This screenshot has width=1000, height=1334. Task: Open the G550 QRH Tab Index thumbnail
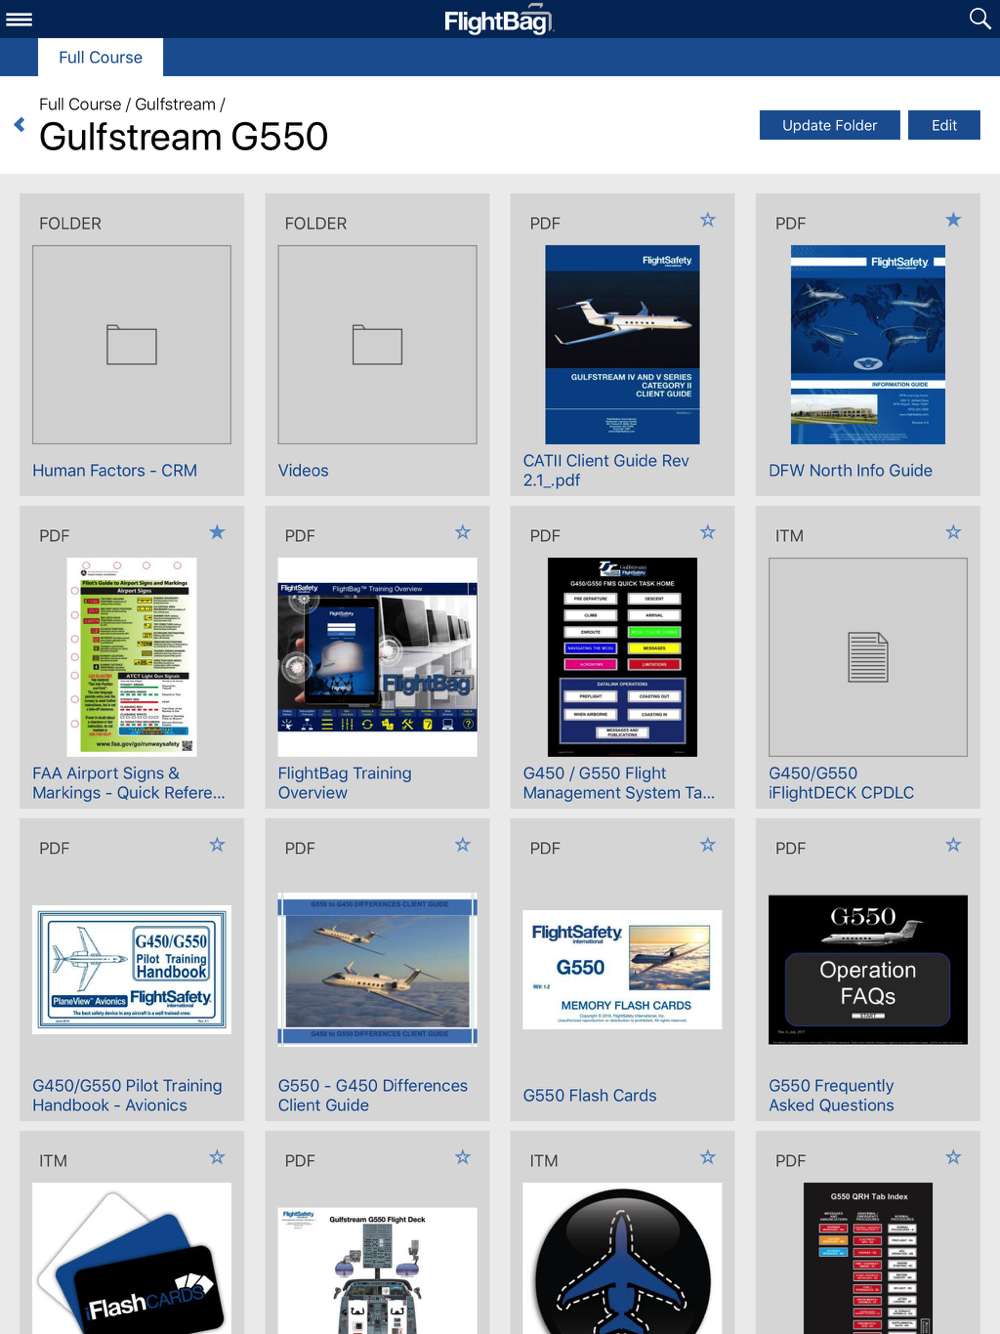[868, 1258]
